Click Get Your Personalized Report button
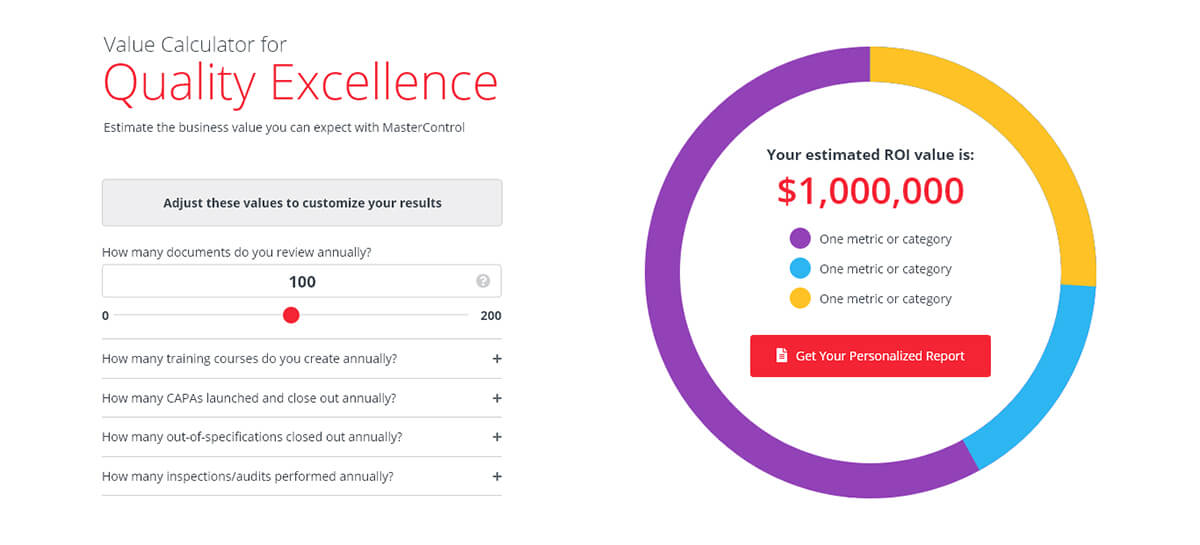The height and width of the screenshot is (545, 1200). [x=870, y=356]
